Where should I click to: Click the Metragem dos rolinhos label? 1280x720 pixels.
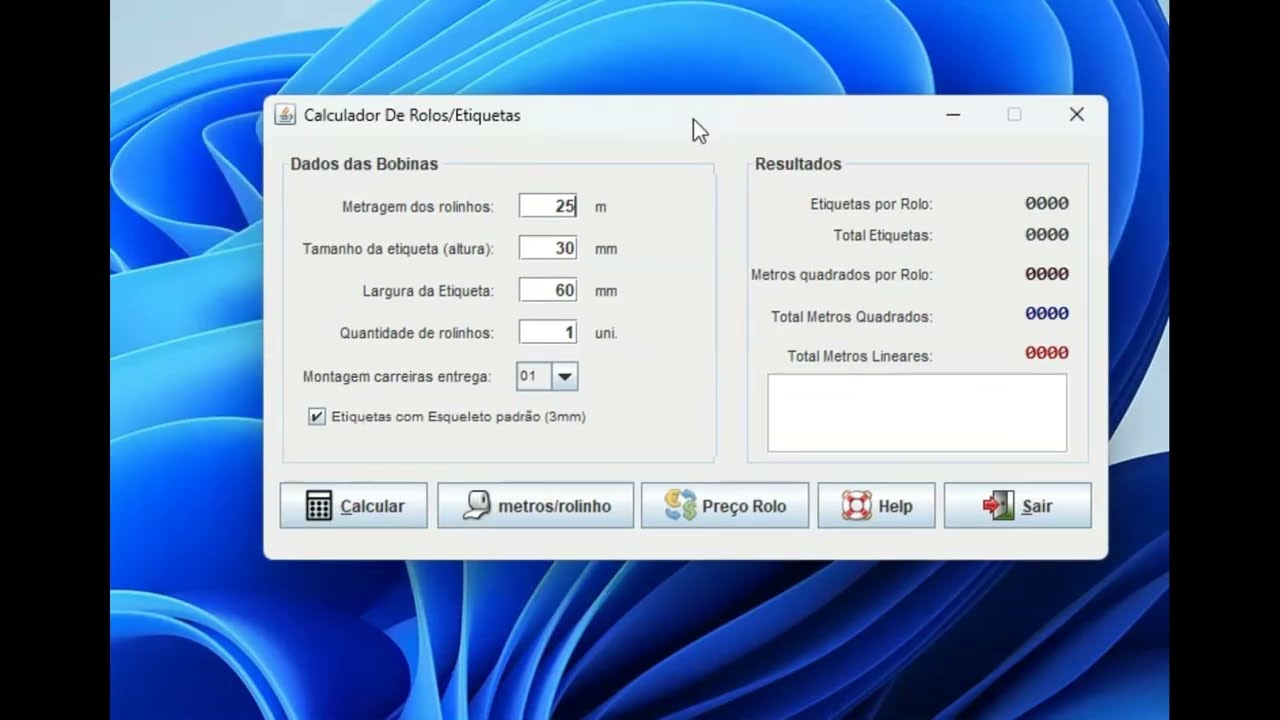[x=418, y=207]
